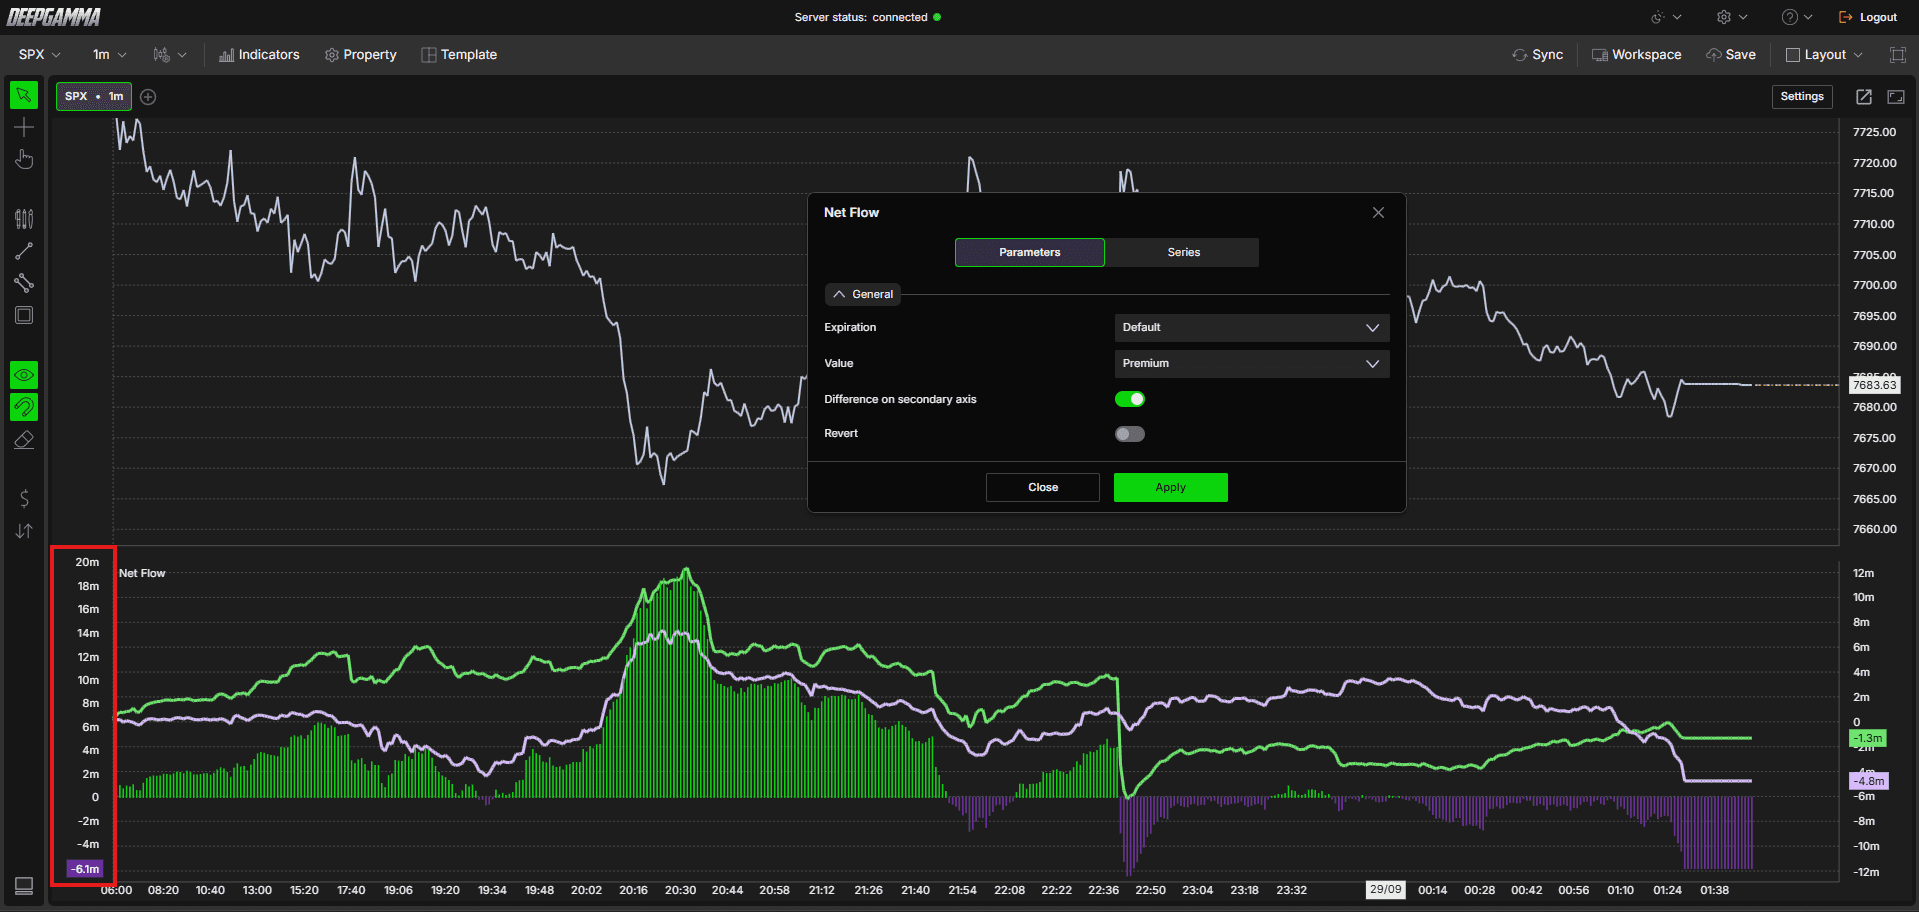Select the Parameters tab

click(1030, 253)
